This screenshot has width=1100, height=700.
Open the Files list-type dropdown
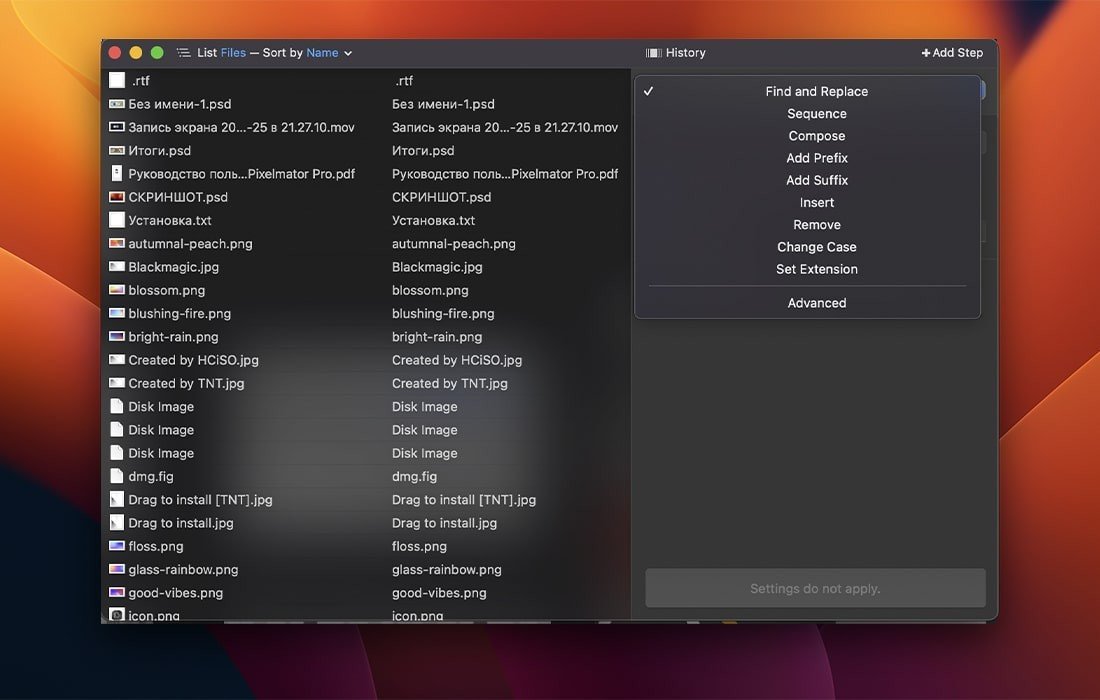pos(233,53)
